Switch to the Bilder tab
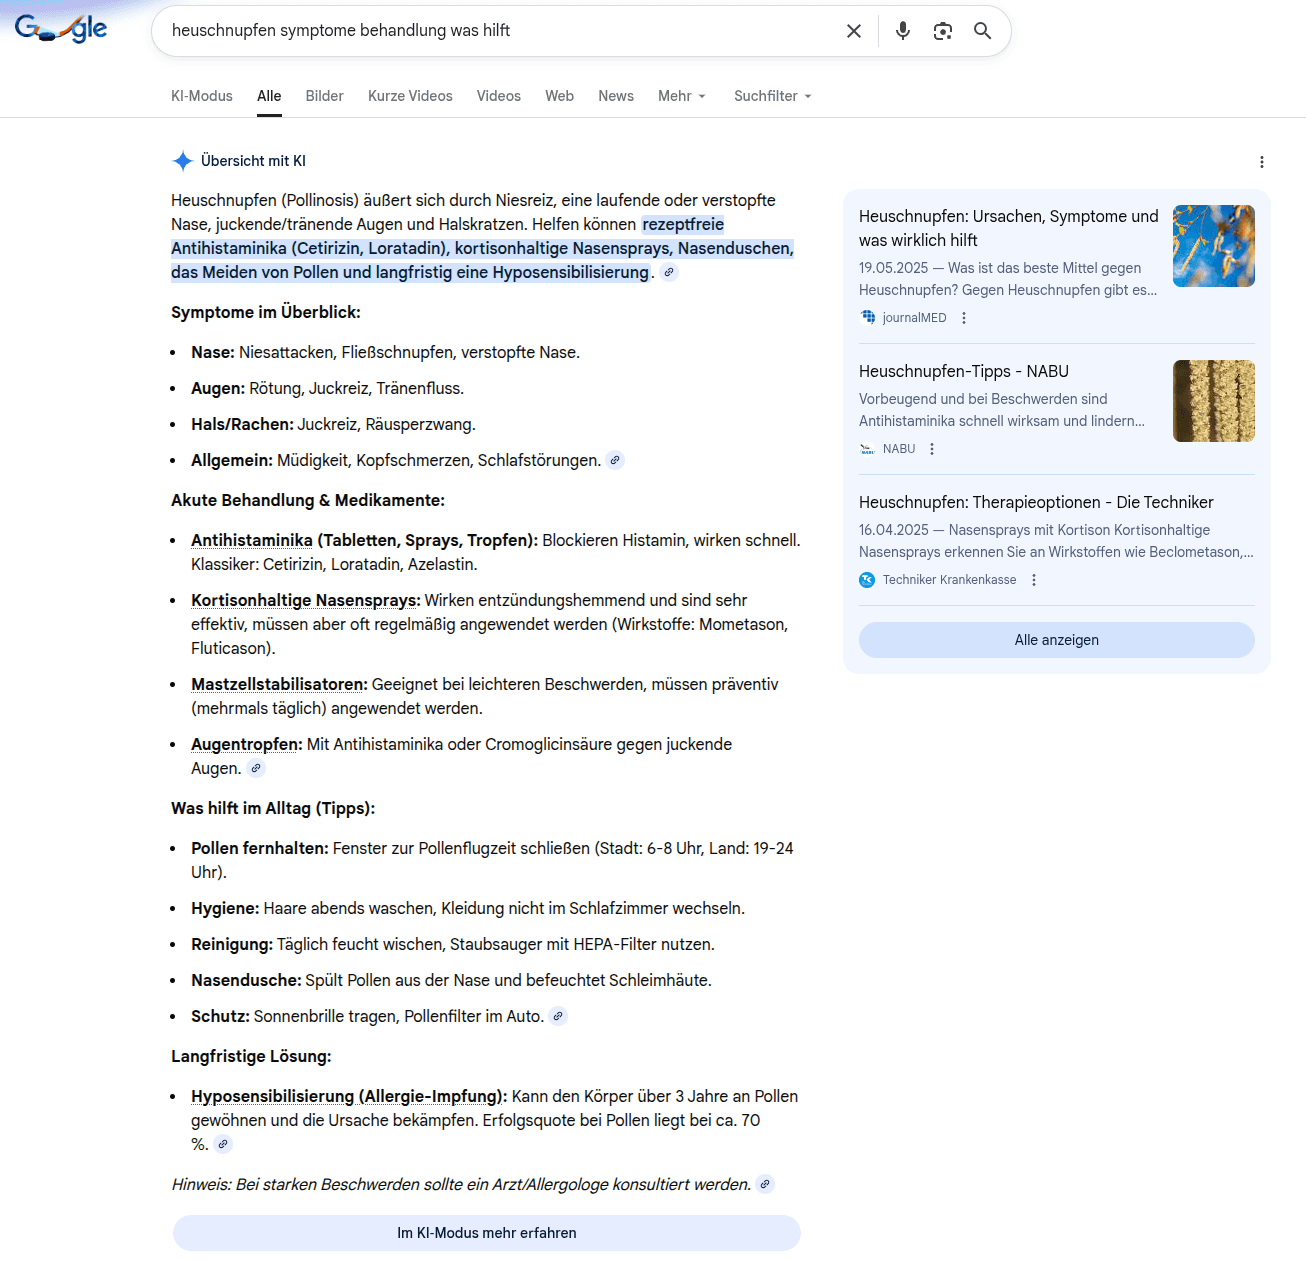This screenshot has width=1306, height=1262. point(324,96)
